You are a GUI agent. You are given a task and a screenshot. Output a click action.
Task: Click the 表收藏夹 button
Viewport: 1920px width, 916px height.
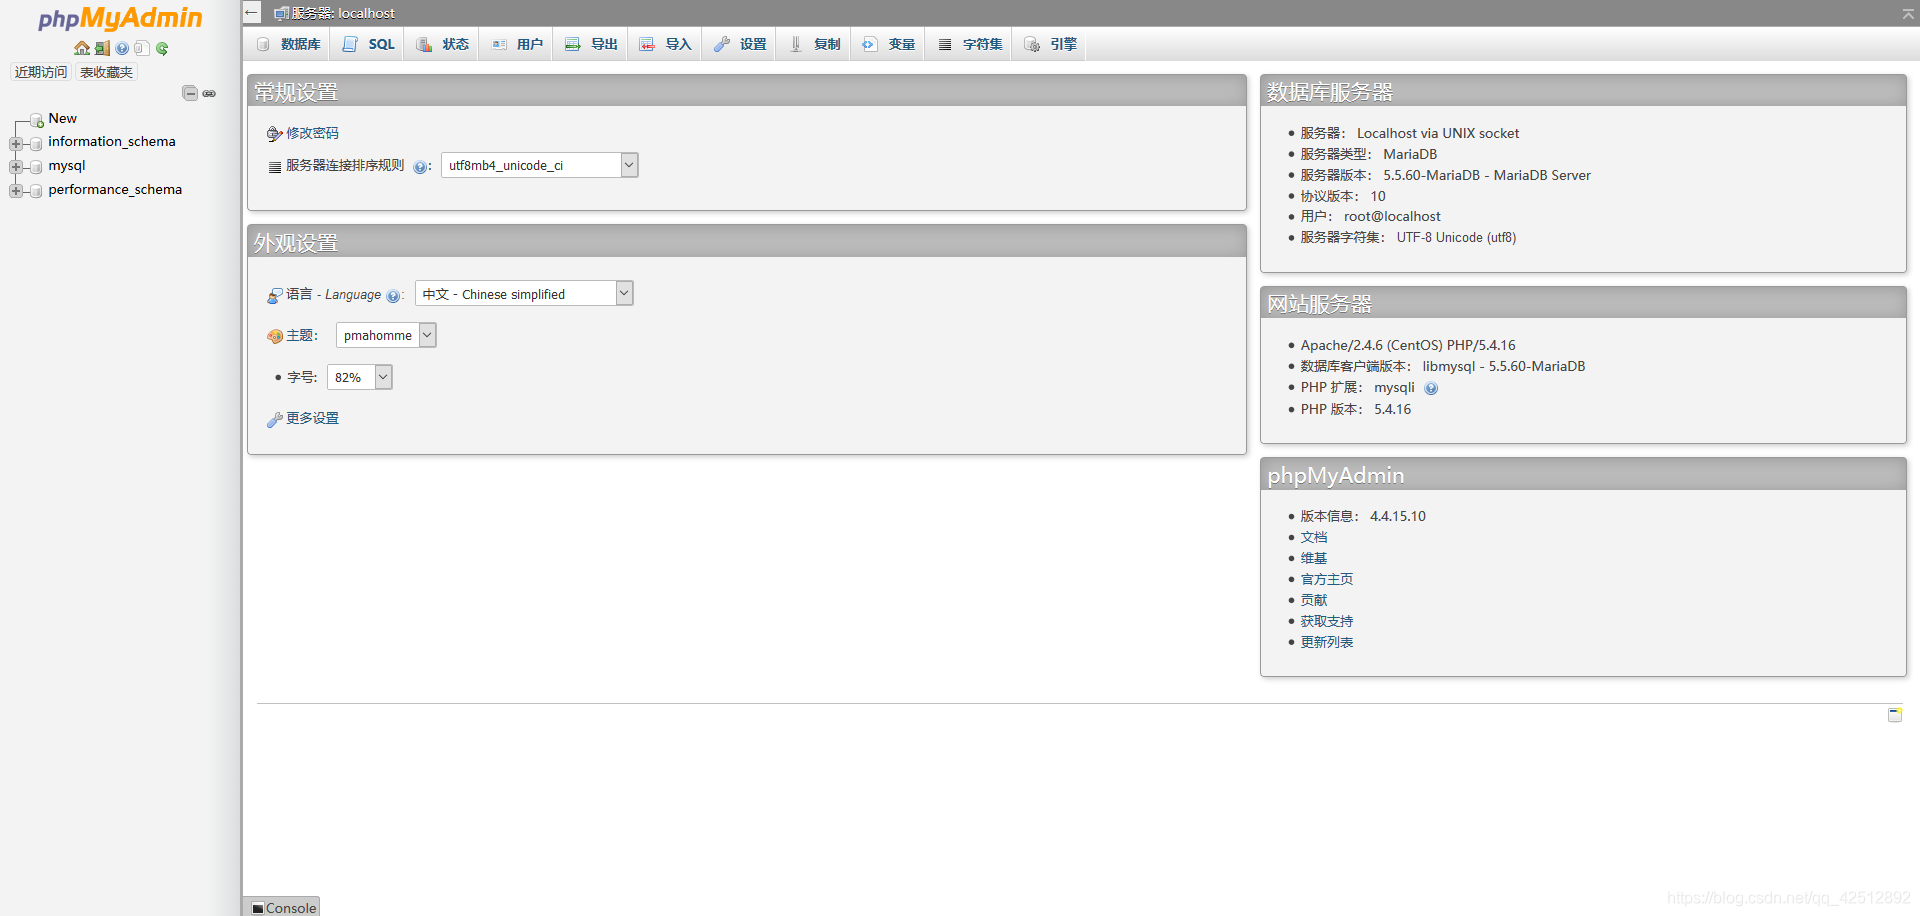(106, 72)
